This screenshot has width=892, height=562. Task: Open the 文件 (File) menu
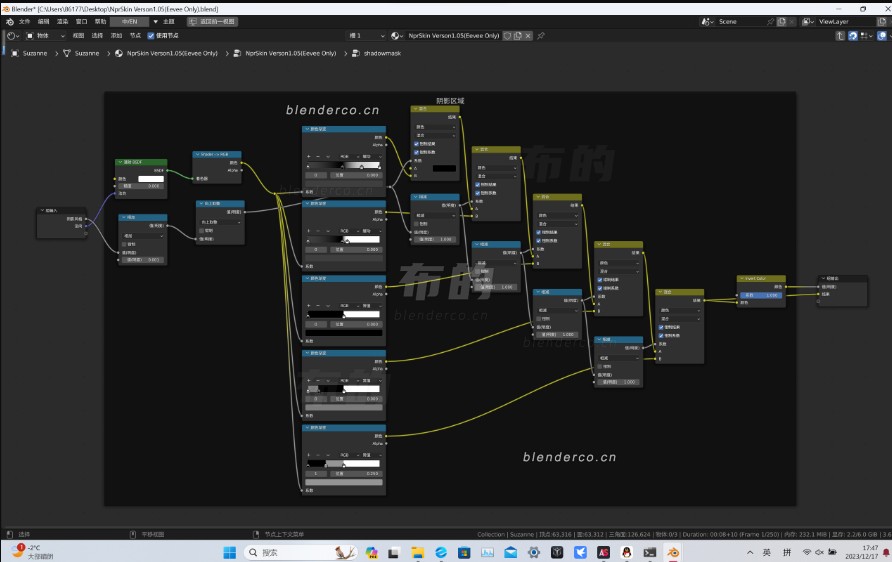(24, 22)
